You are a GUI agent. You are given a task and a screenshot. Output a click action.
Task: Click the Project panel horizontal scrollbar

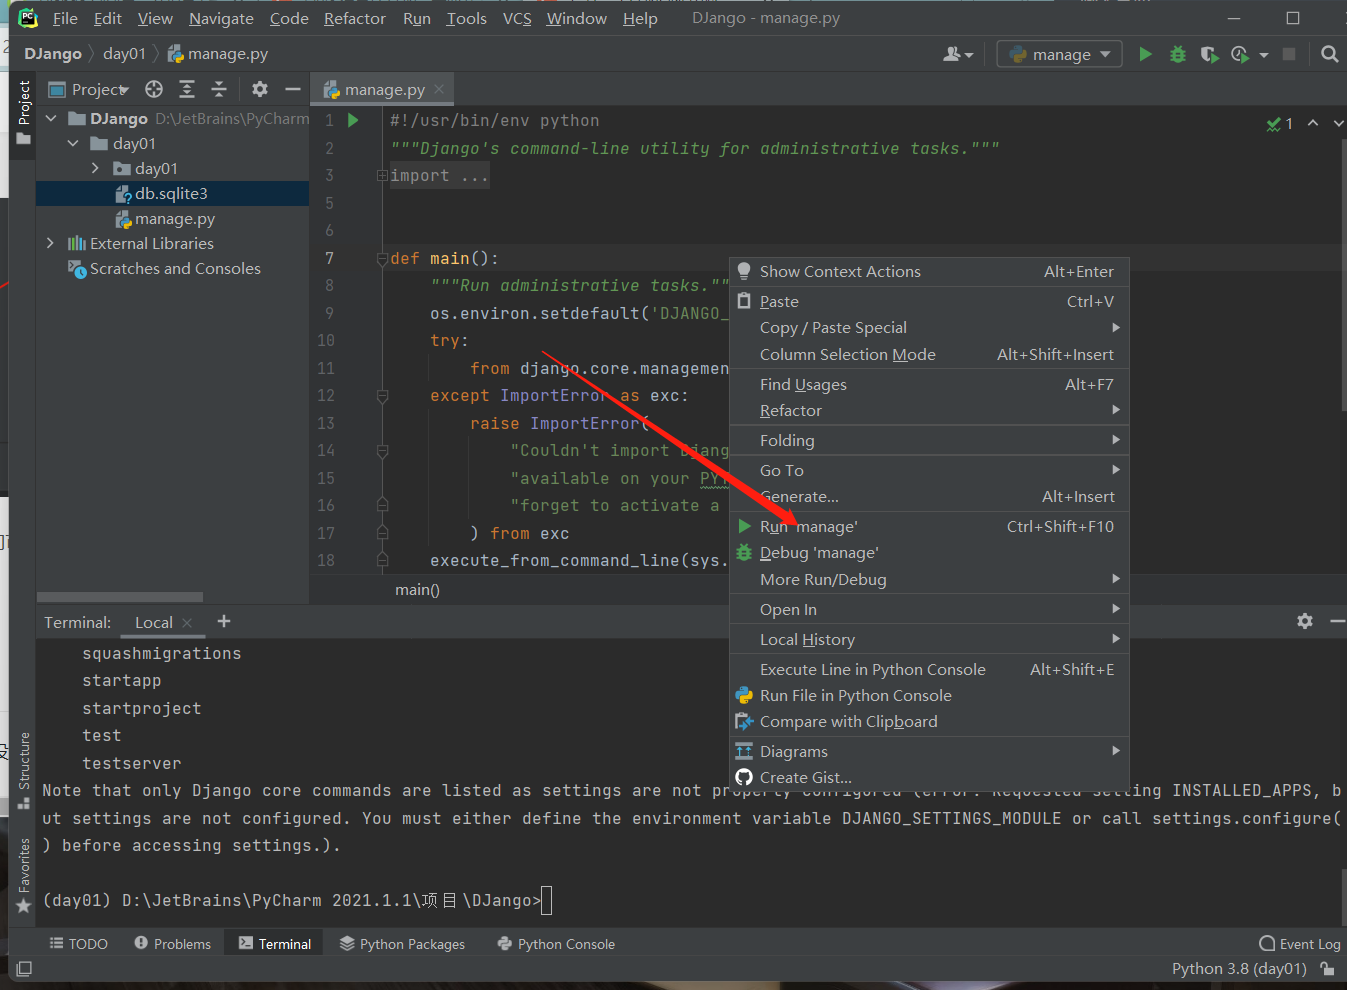click(120, 597)
